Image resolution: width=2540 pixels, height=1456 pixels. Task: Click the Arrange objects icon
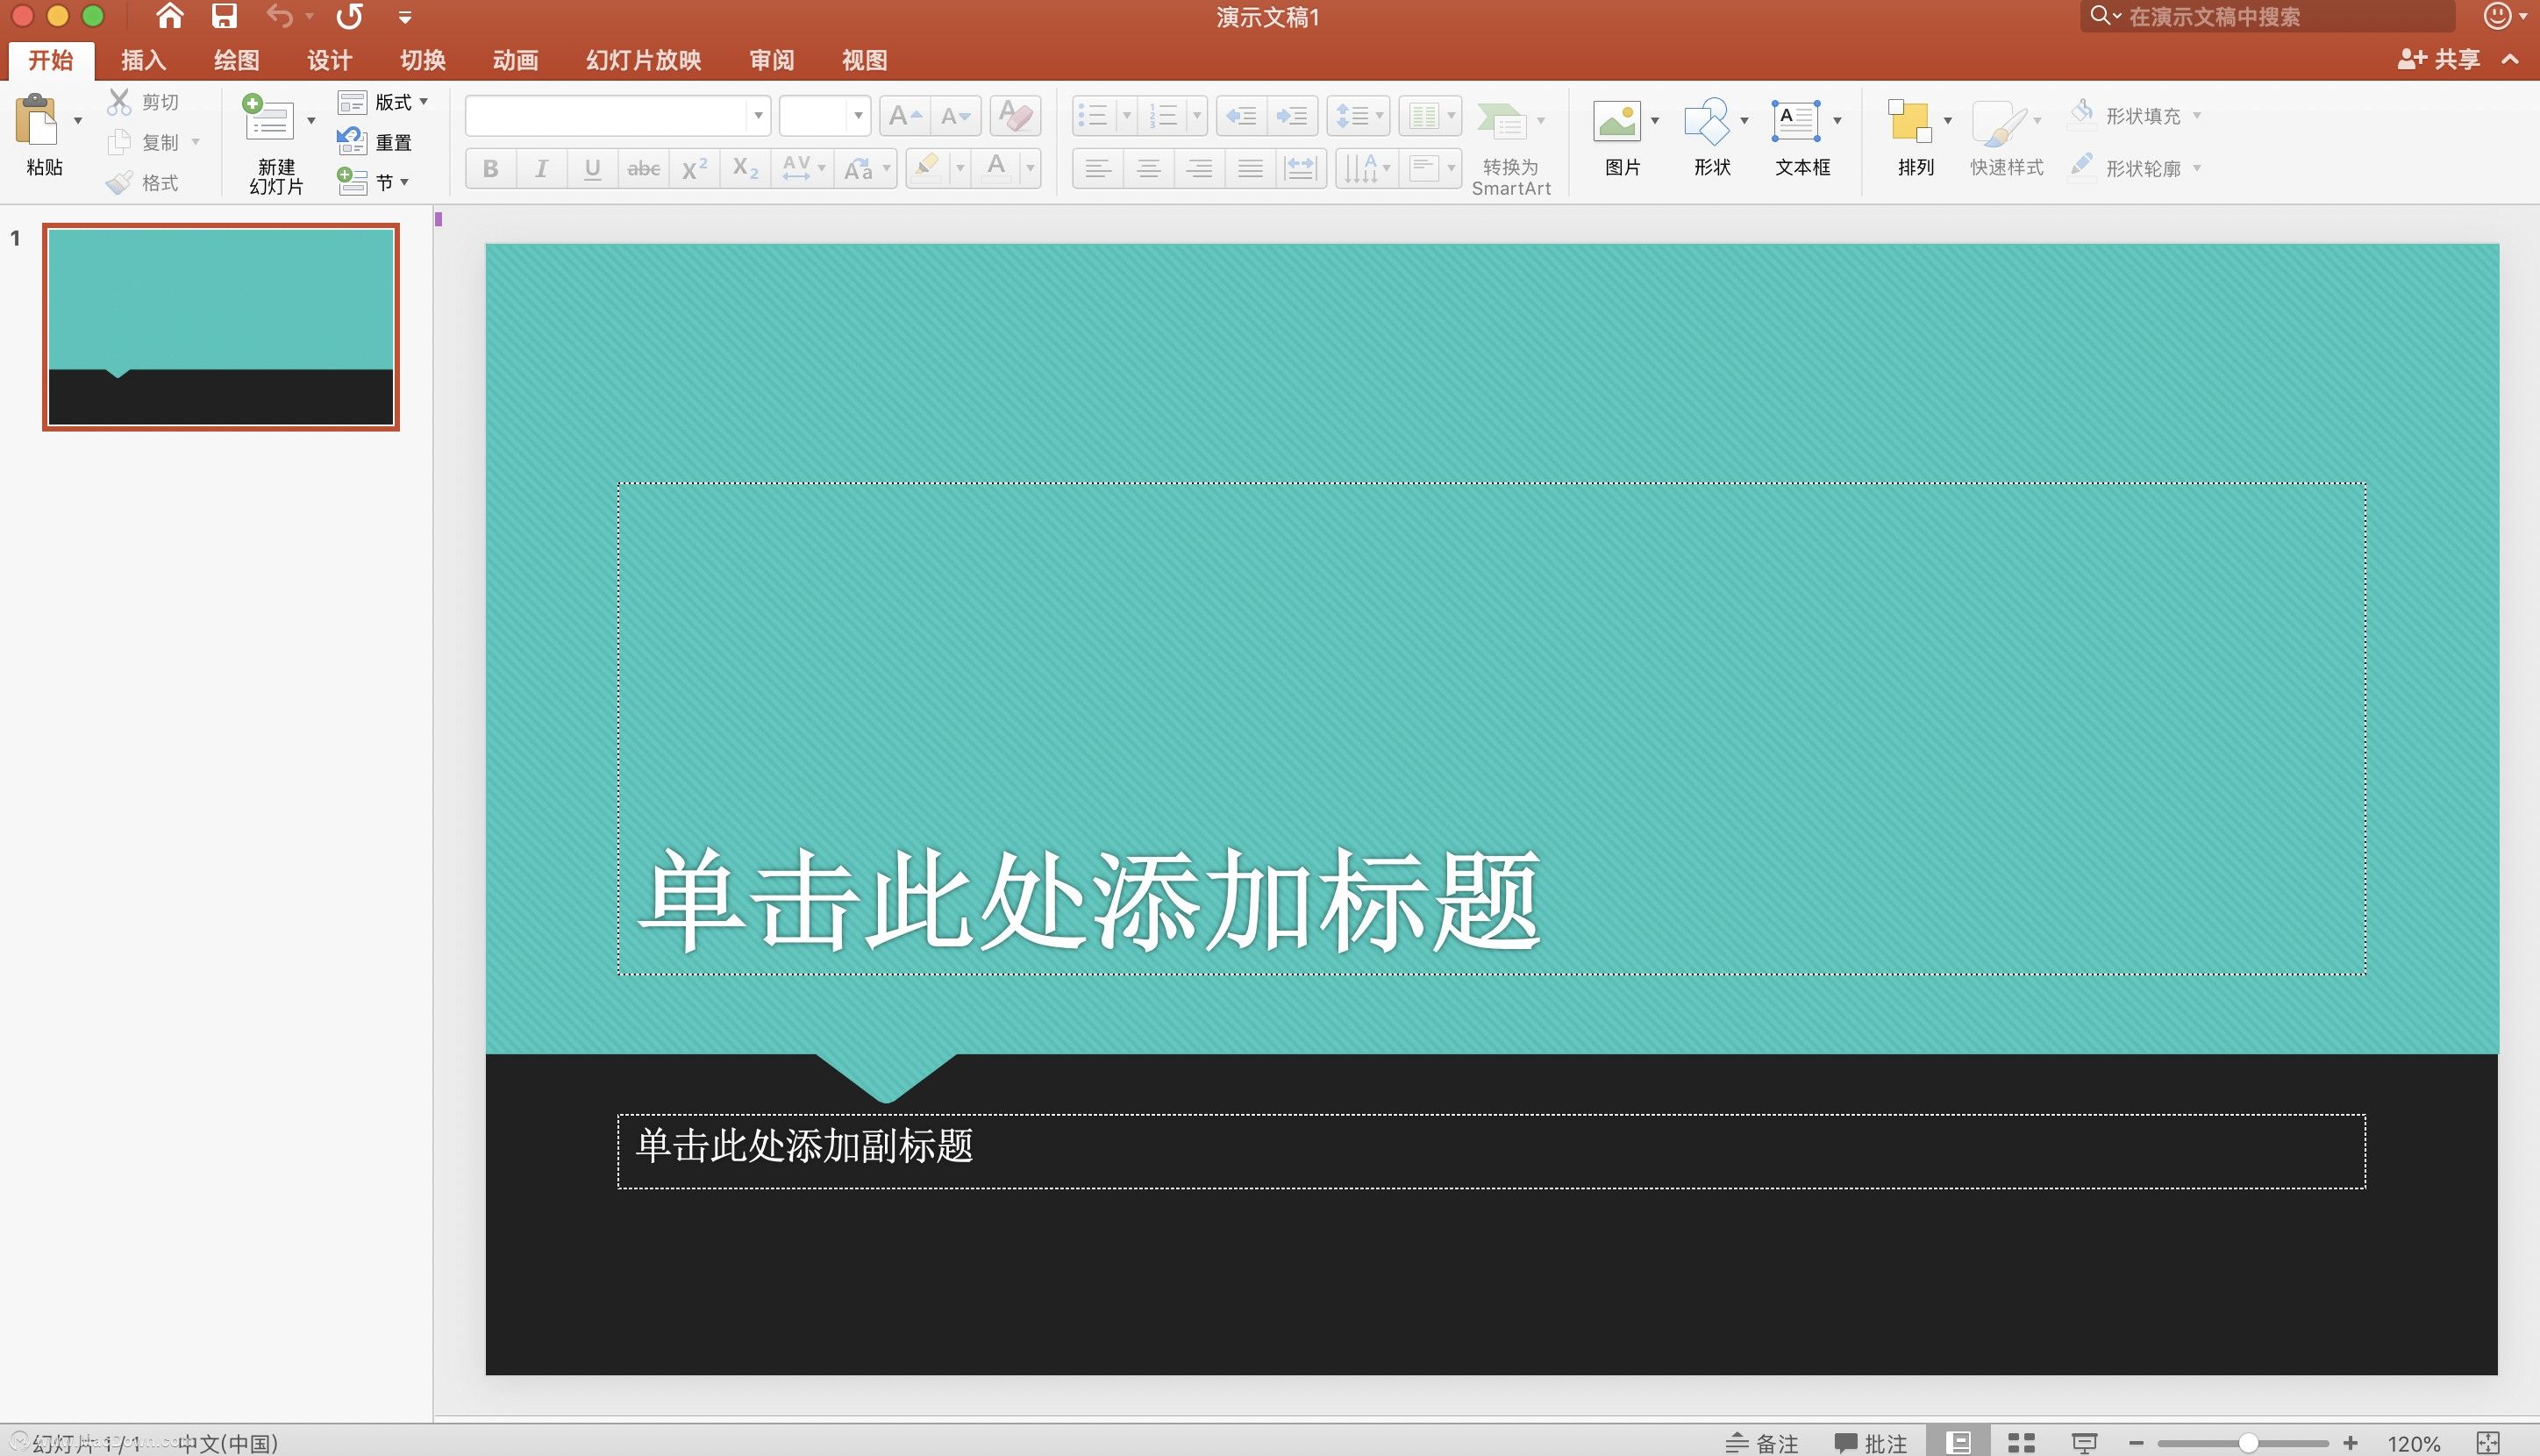coord(1909,121)
